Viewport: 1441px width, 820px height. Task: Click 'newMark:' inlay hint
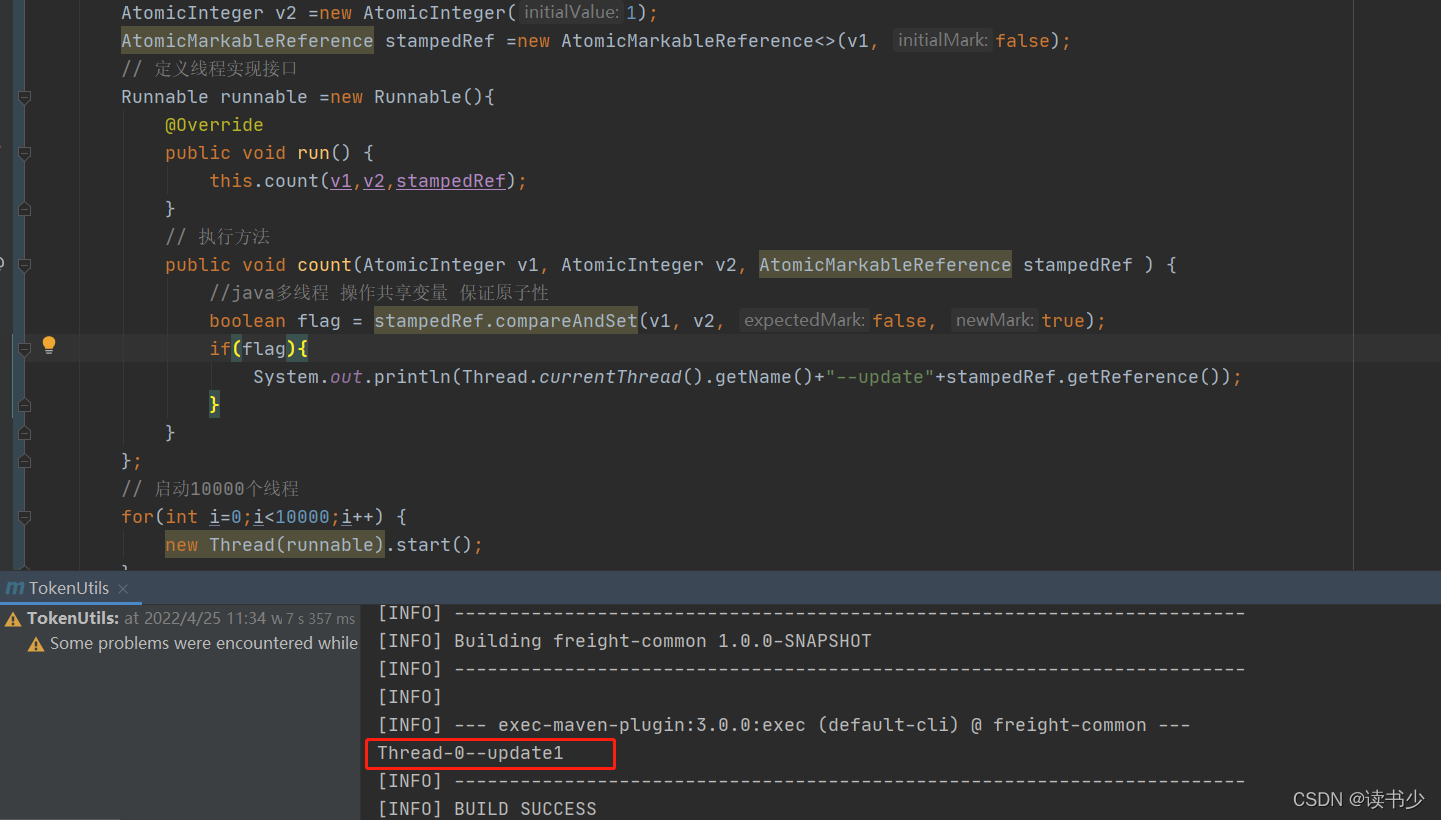[995, 321]
